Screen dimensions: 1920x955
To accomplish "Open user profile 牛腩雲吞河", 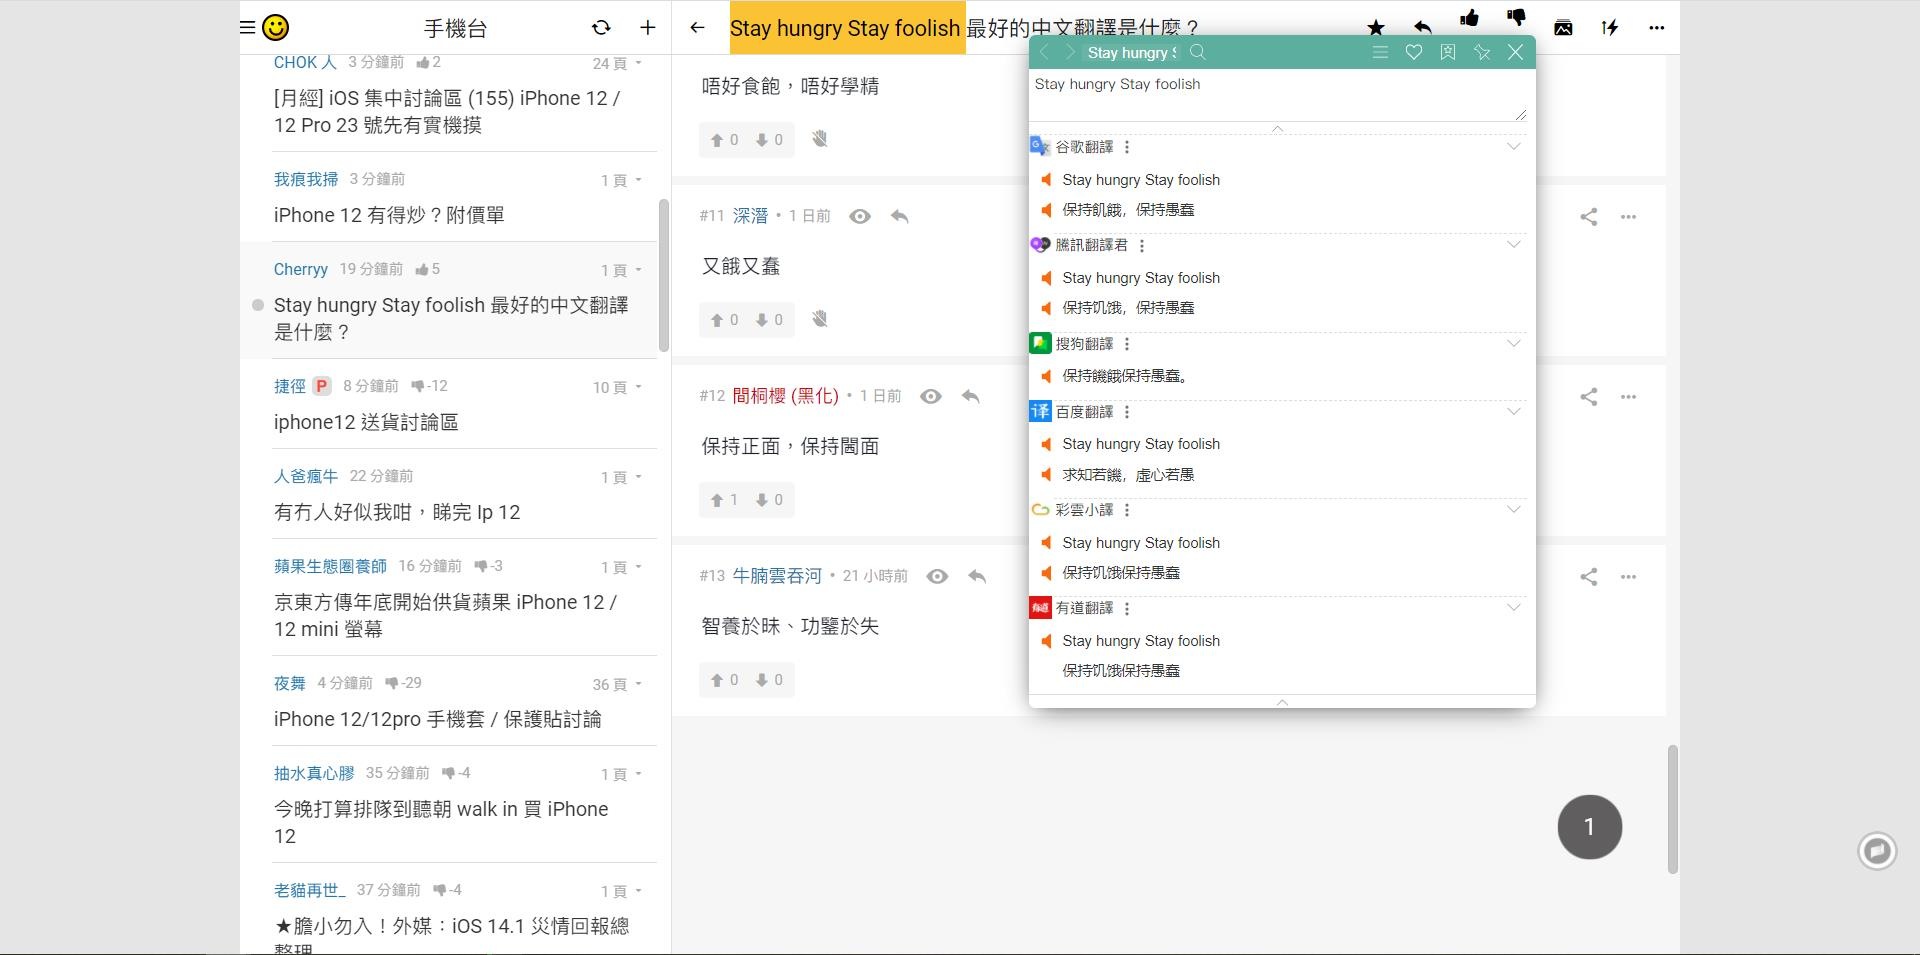I will point(777,576).
